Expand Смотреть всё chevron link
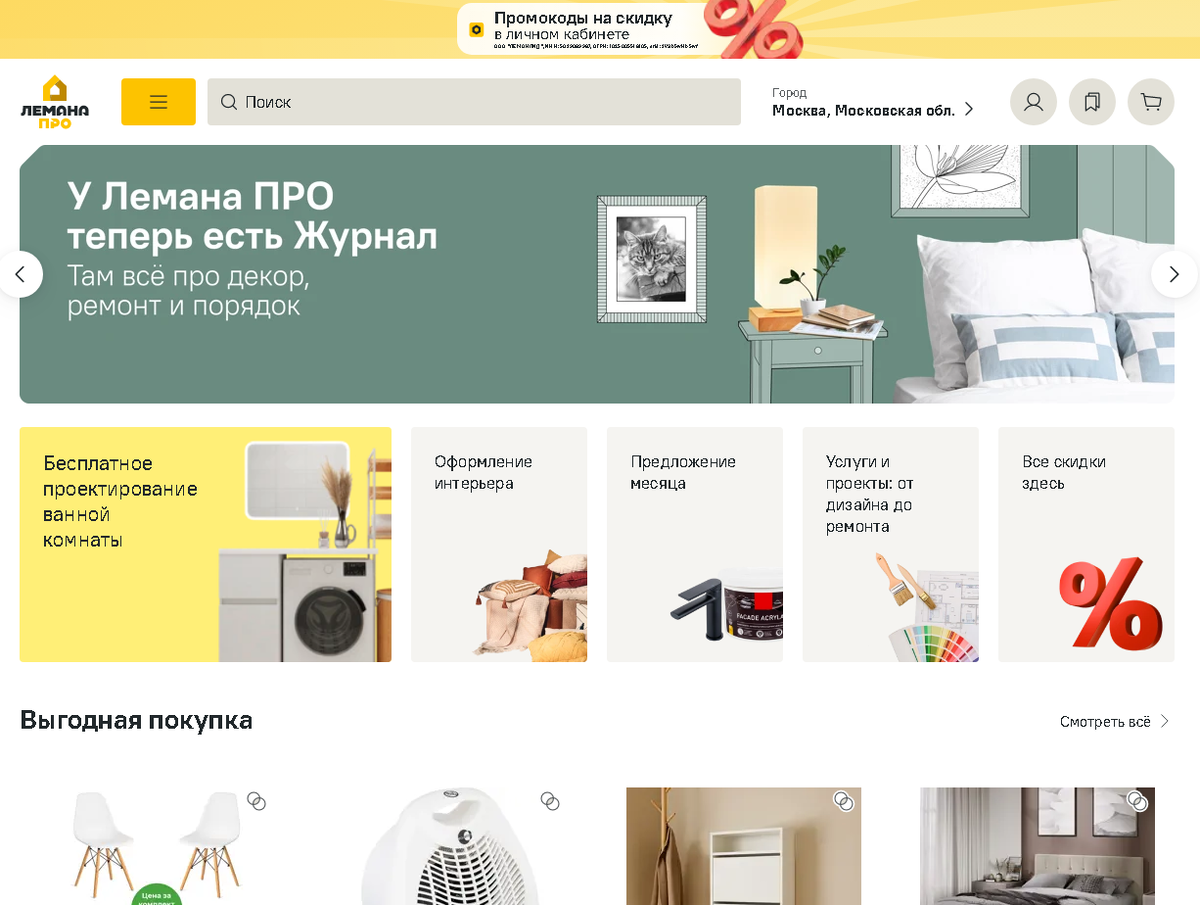The width and height of the screenshot is (1200, 905). coord(1115,721)
